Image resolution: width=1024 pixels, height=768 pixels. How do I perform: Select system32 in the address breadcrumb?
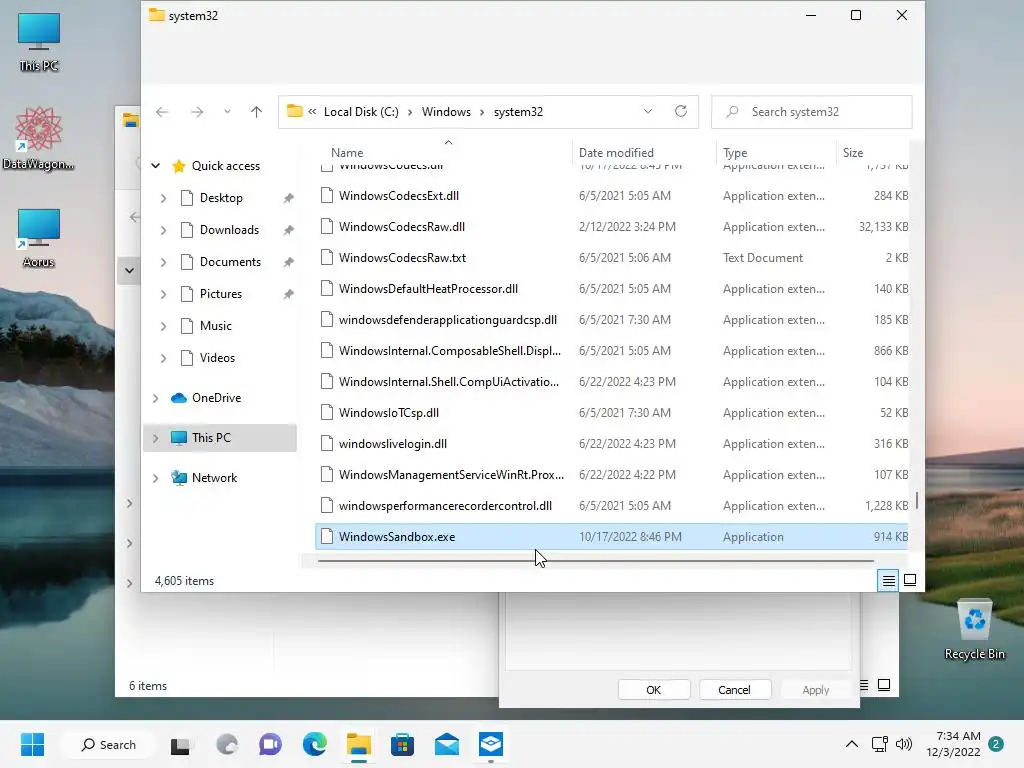click(518, 112)
